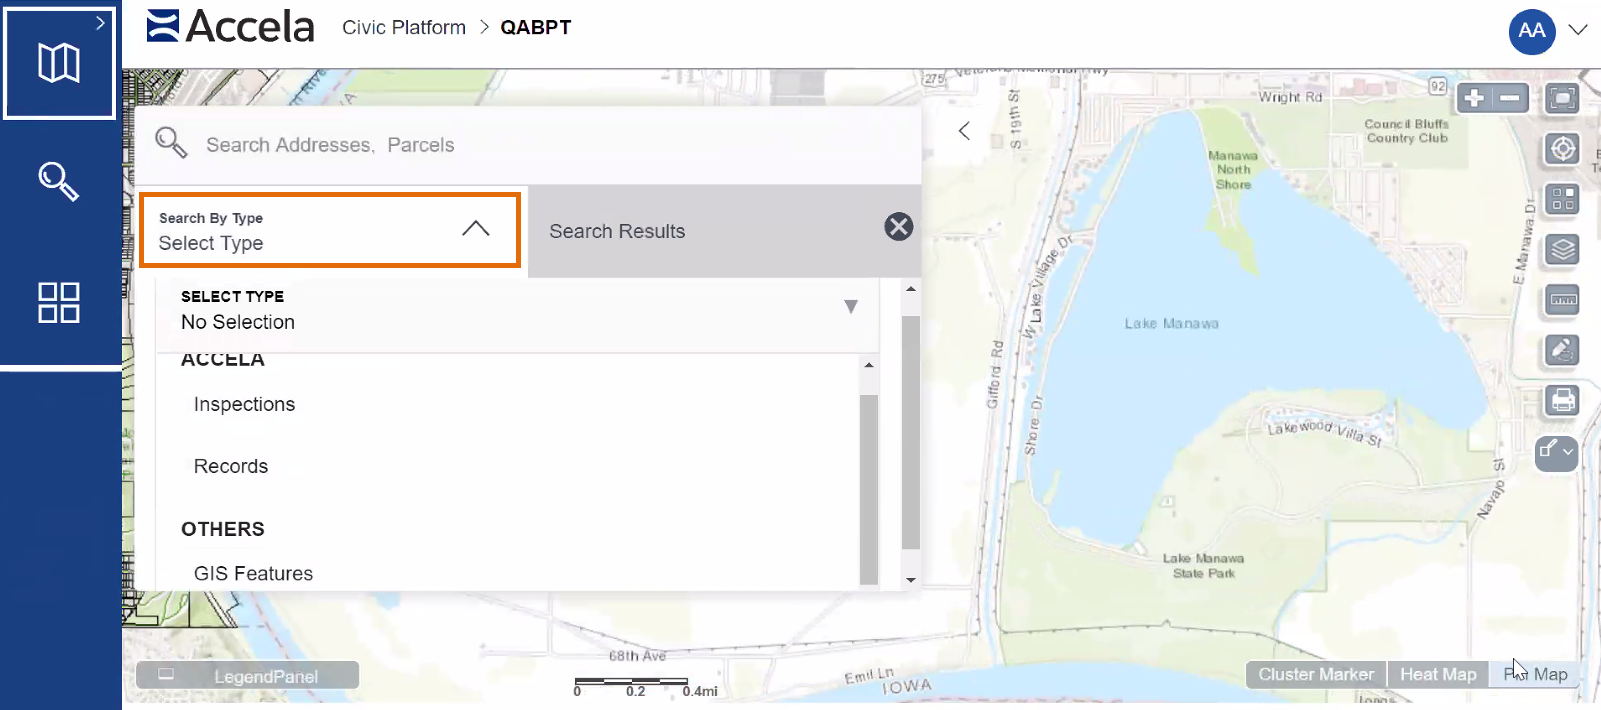Toggle Heat Map display mode

(1437, 674)
